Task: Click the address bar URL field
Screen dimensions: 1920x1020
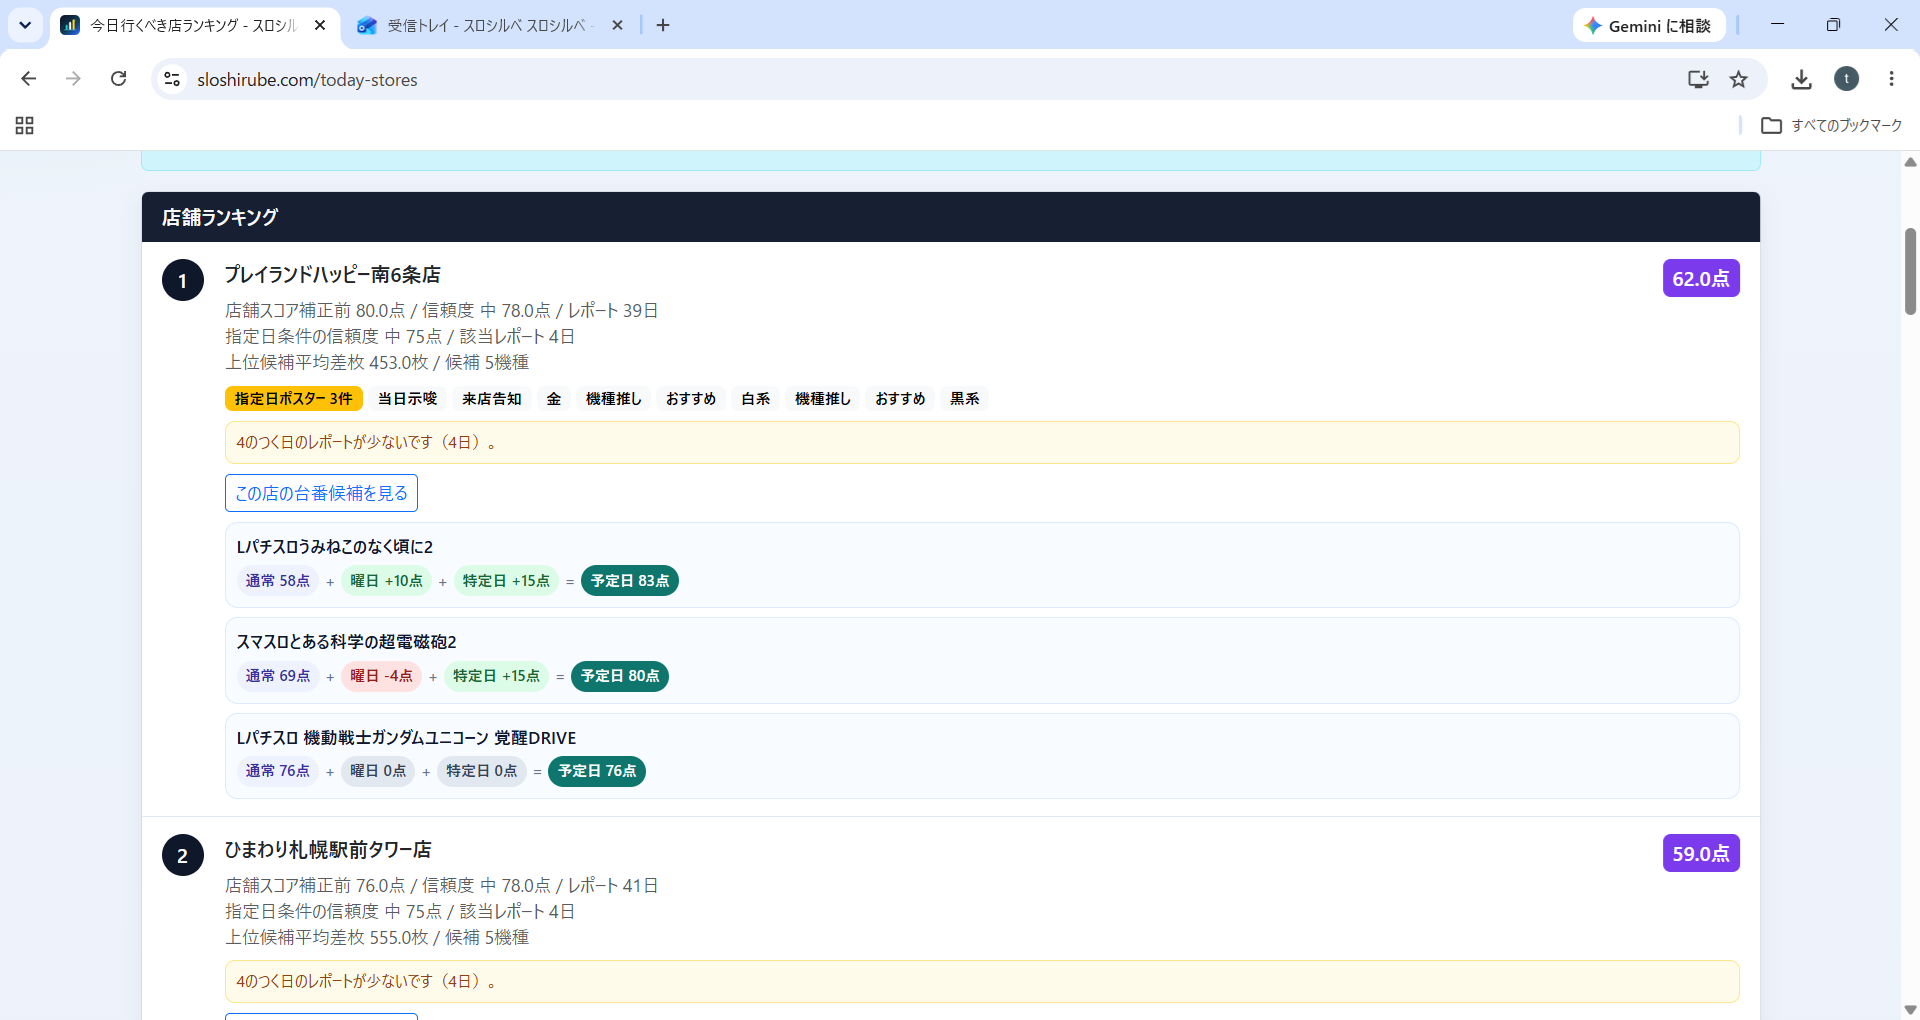Action: [x=920, y=79]
